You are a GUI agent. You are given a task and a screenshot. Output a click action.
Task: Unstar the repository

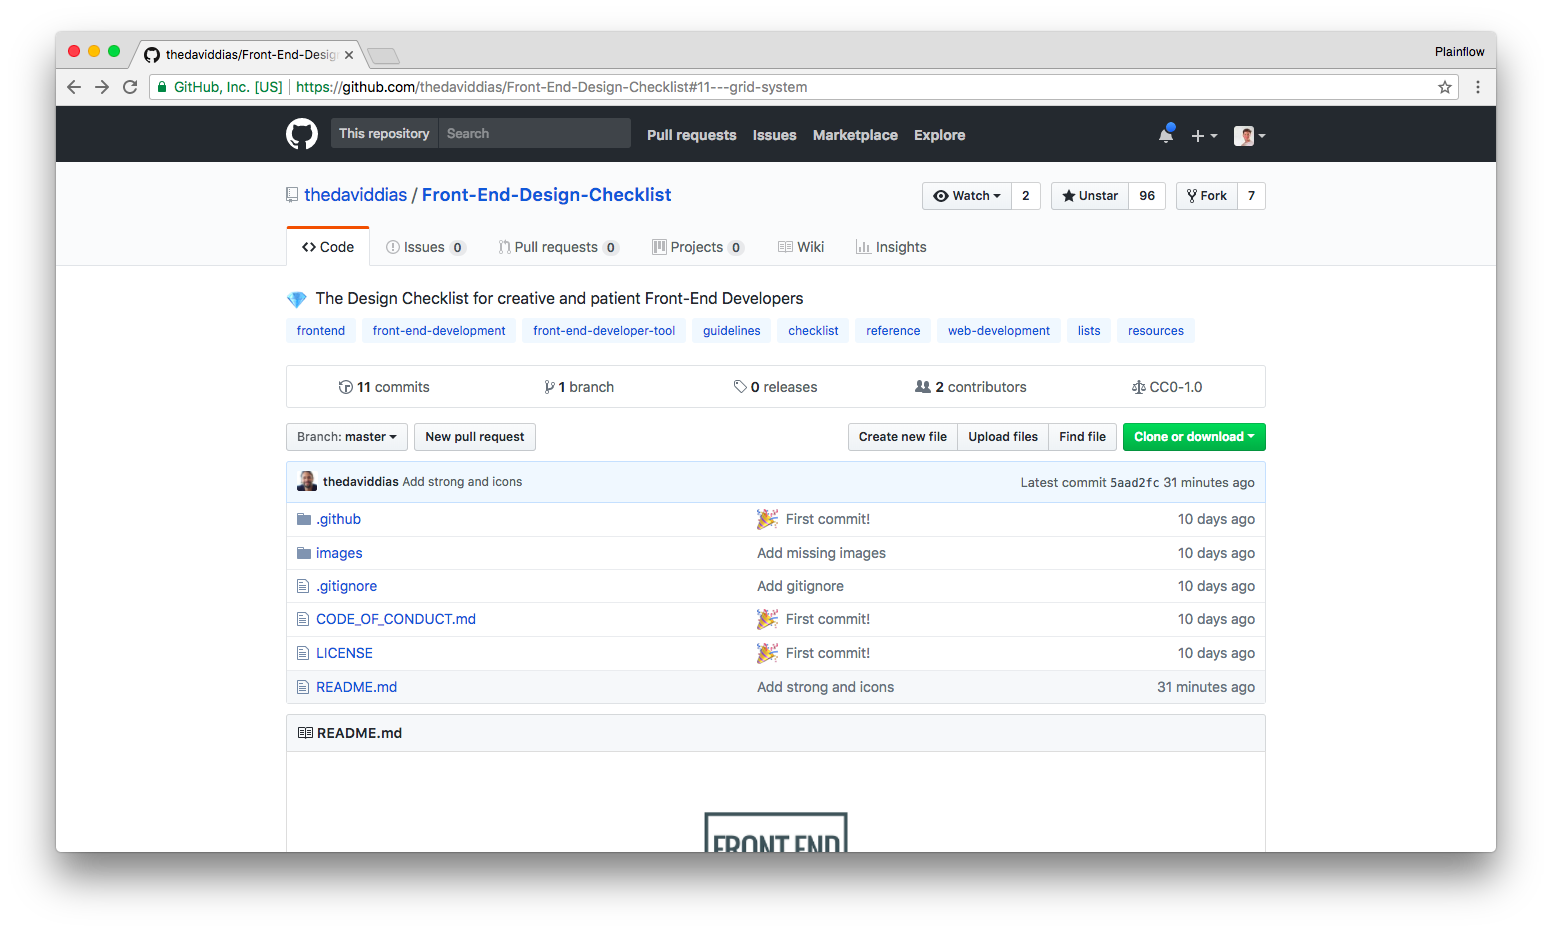[x=1090, y=196]
